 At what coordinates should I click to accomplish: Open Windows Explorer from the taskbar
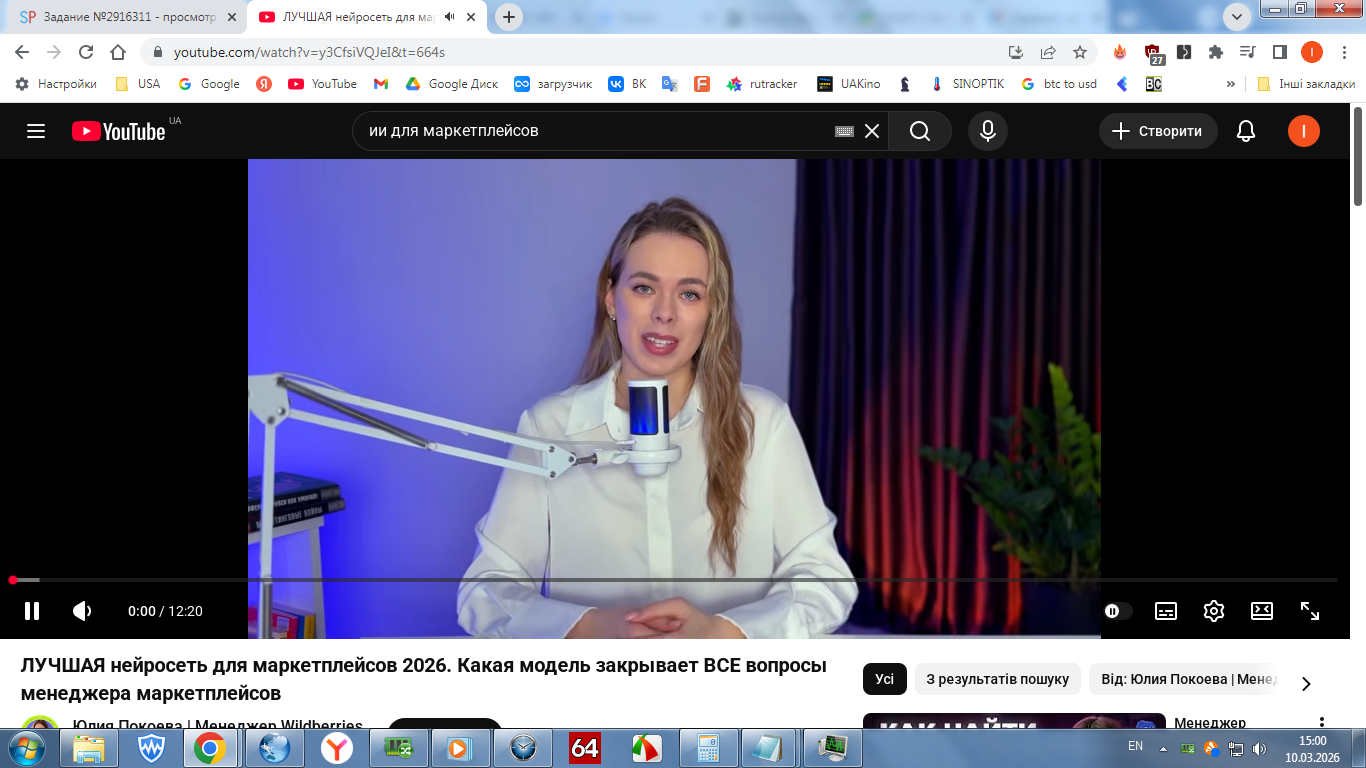click(89, 748)
